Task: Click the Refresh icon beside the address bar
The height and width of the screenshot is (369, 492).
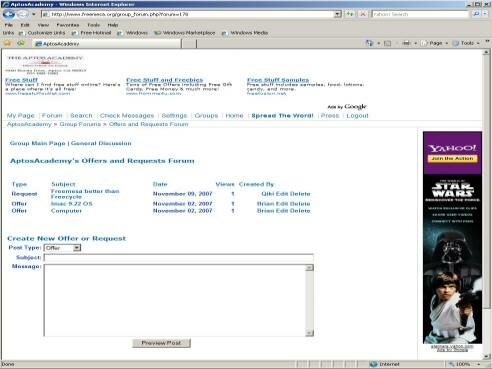Action: tap(350, 14)
